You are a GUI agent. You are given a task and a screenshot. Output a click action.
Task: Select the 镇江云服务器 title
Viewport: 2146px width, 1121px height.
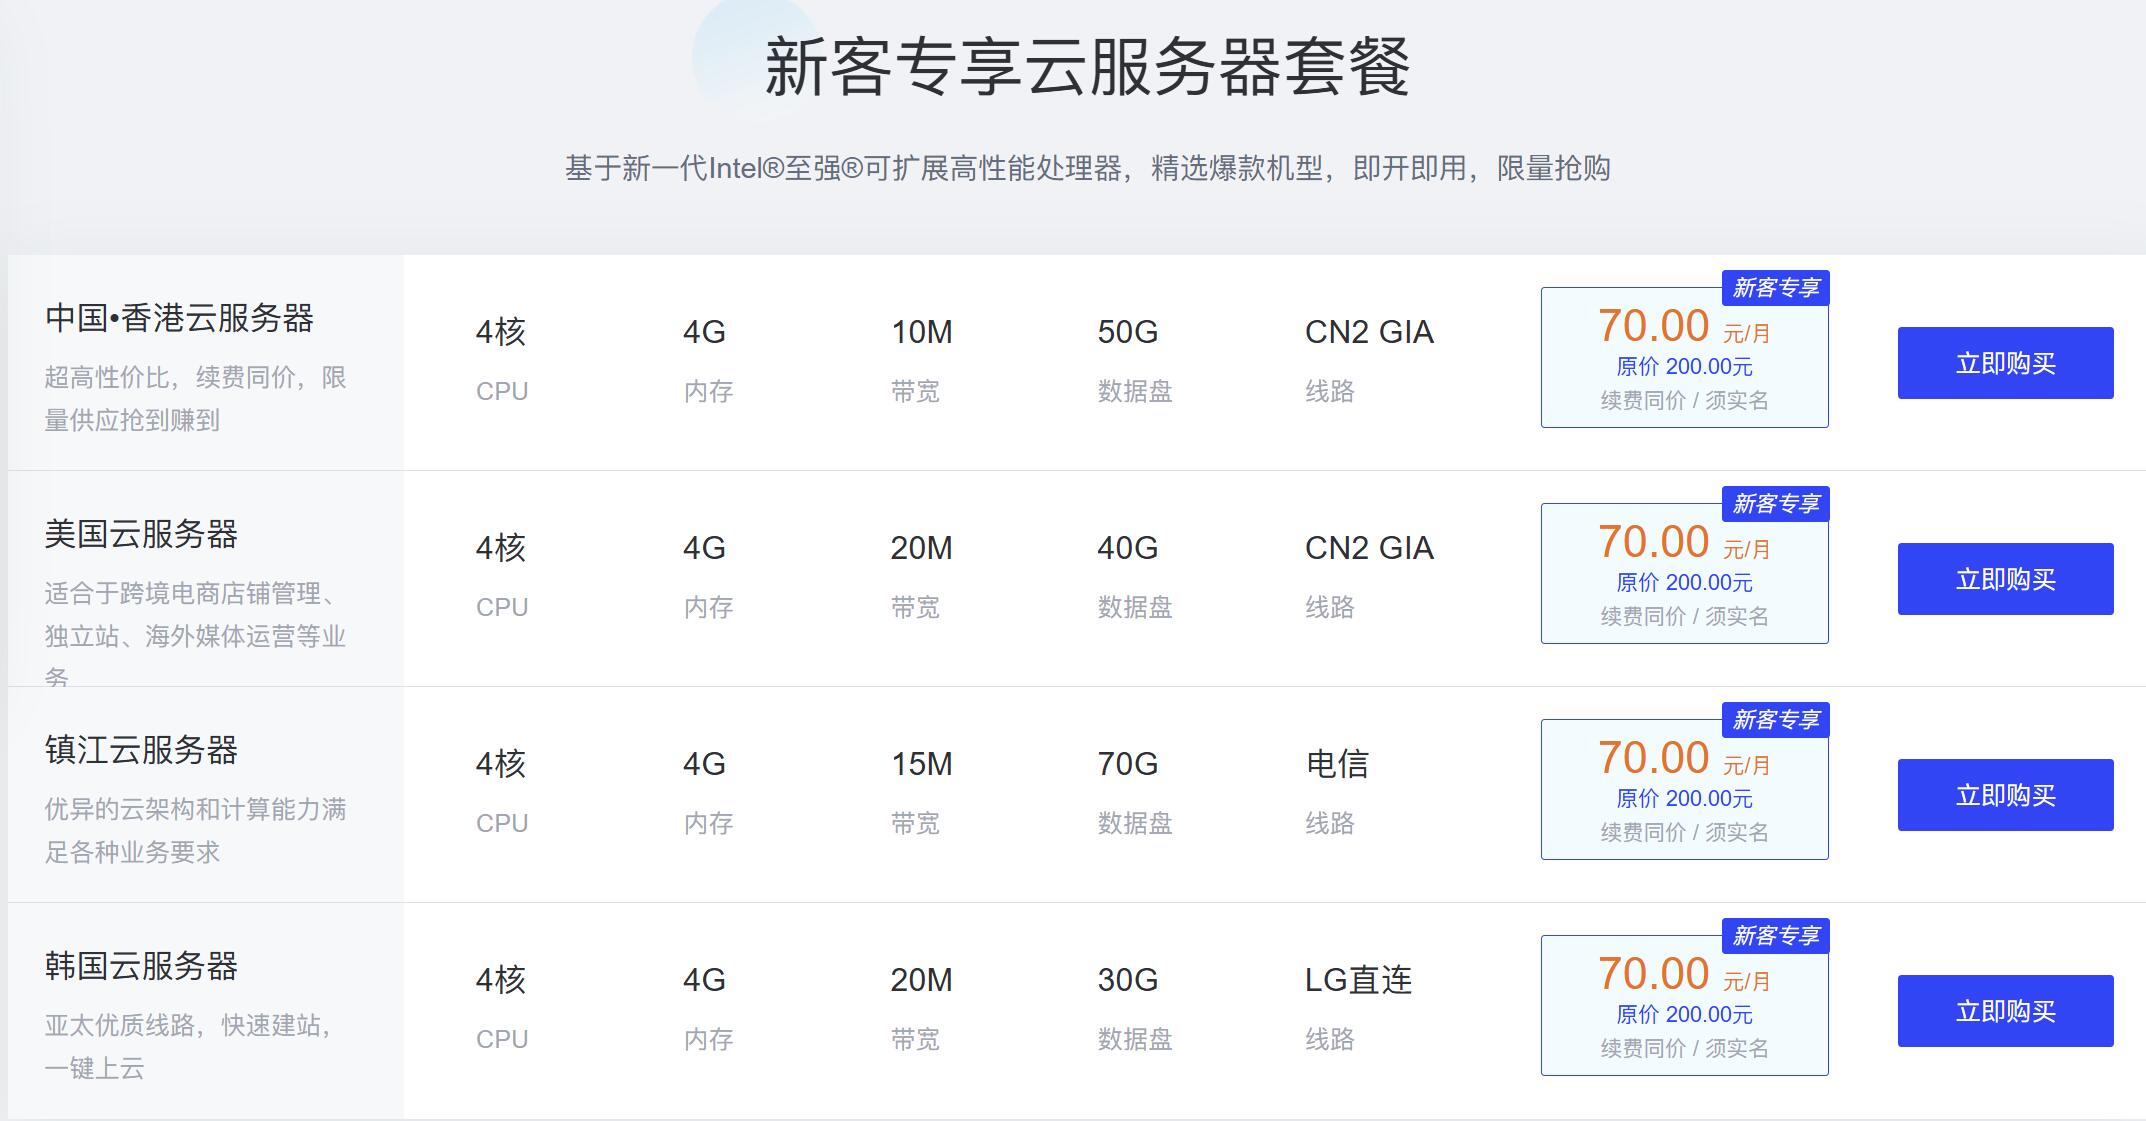[141, 750]
